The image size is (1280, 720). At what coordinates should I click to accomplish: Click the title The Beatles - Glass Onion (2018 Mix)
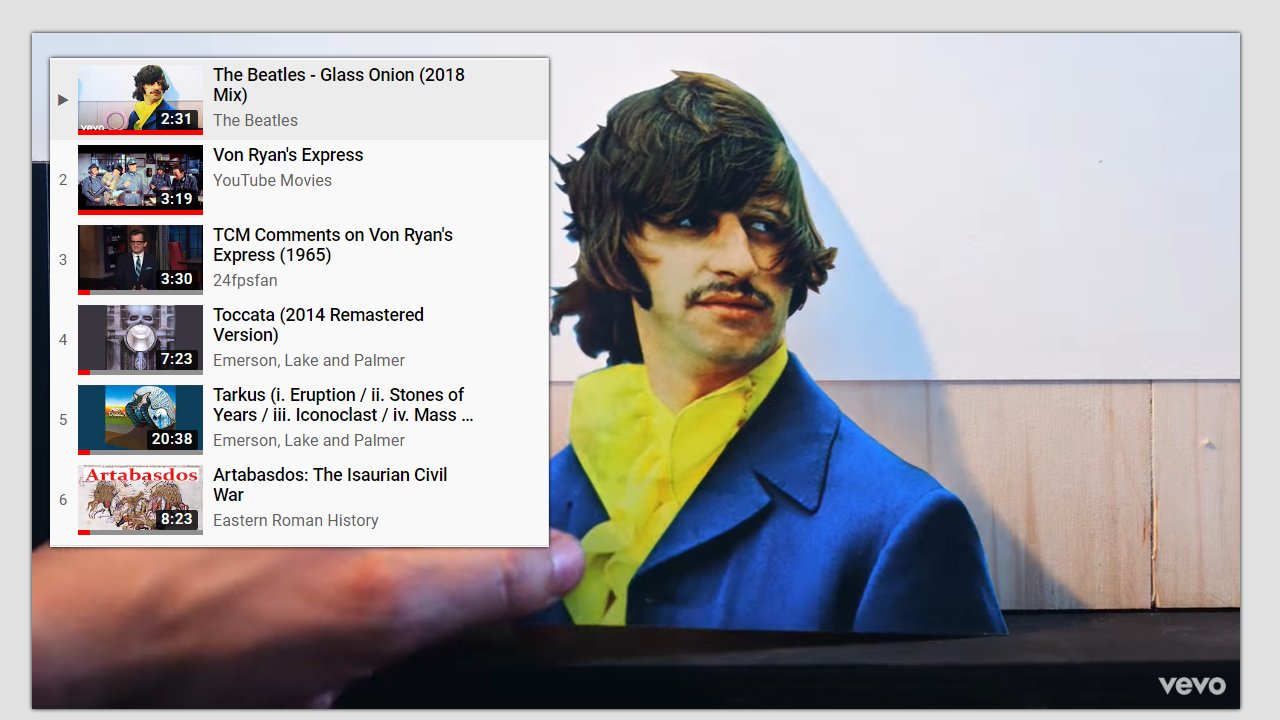tap(339, 85)
